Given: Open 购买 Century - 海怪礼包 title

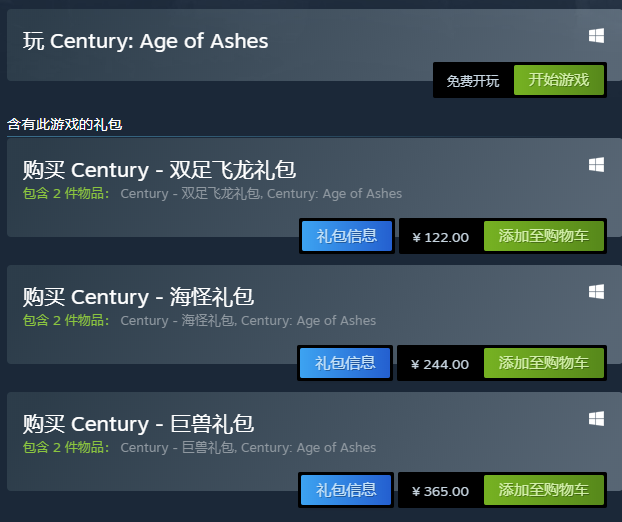Looking at the screenshot, I should (138, 297).
